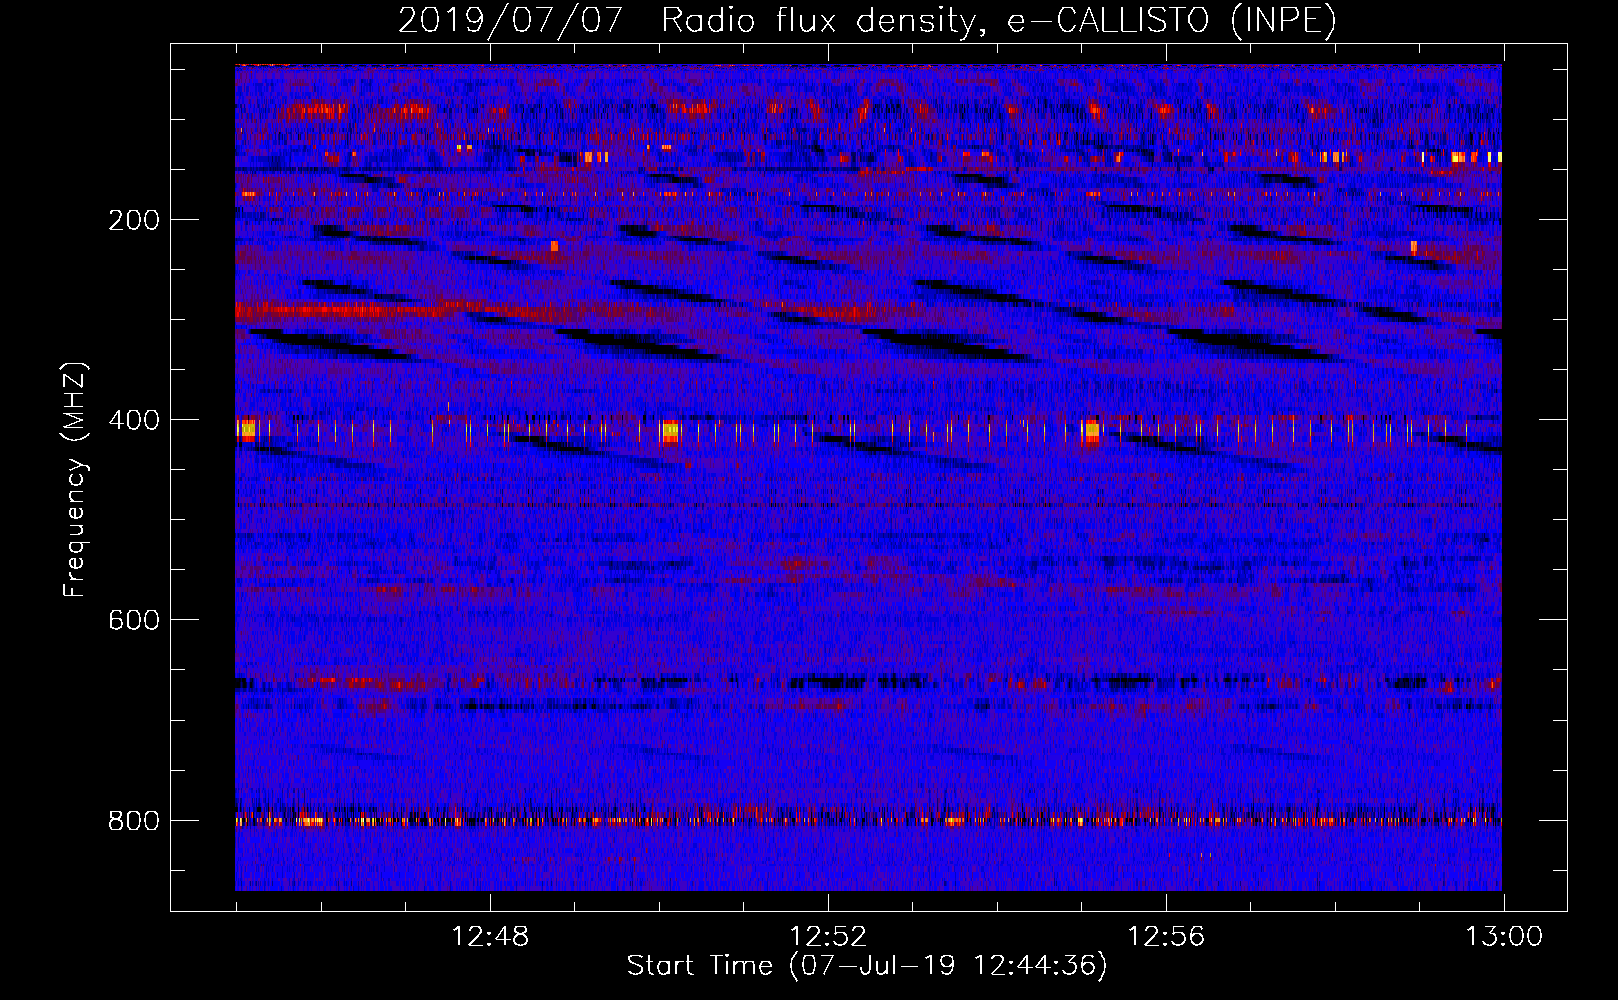Click the yellow streak at top right near 13:00
Image resolution: width=1618 pixels, height=1000 pixels.
(1462, 157)
